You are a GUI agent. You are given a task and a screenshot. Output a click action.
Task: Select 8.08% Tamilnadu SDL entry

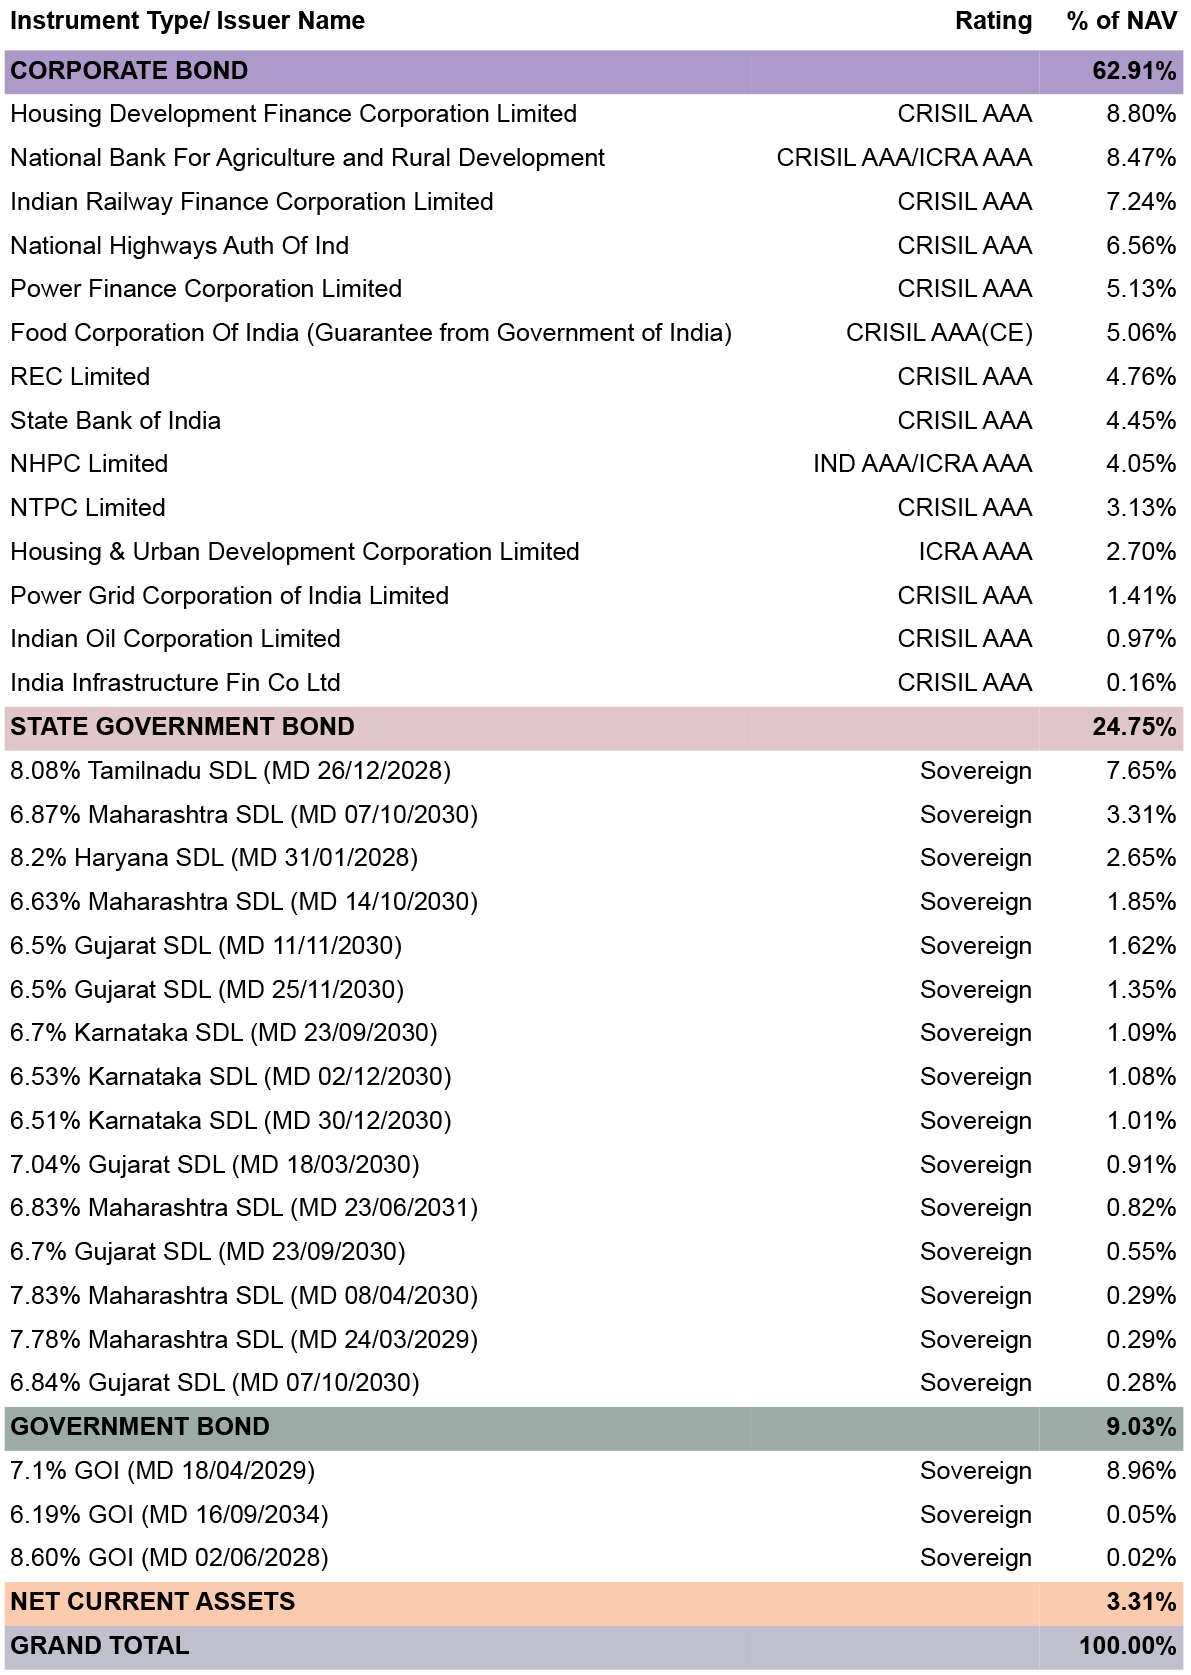[x=230, y=771]
